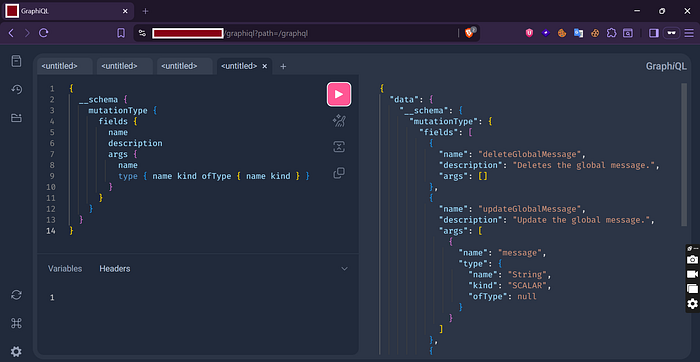700x362 pixels.
Task: Open the chocolate chip cookie extension beside puzzle icon
Action: (595, 33)
